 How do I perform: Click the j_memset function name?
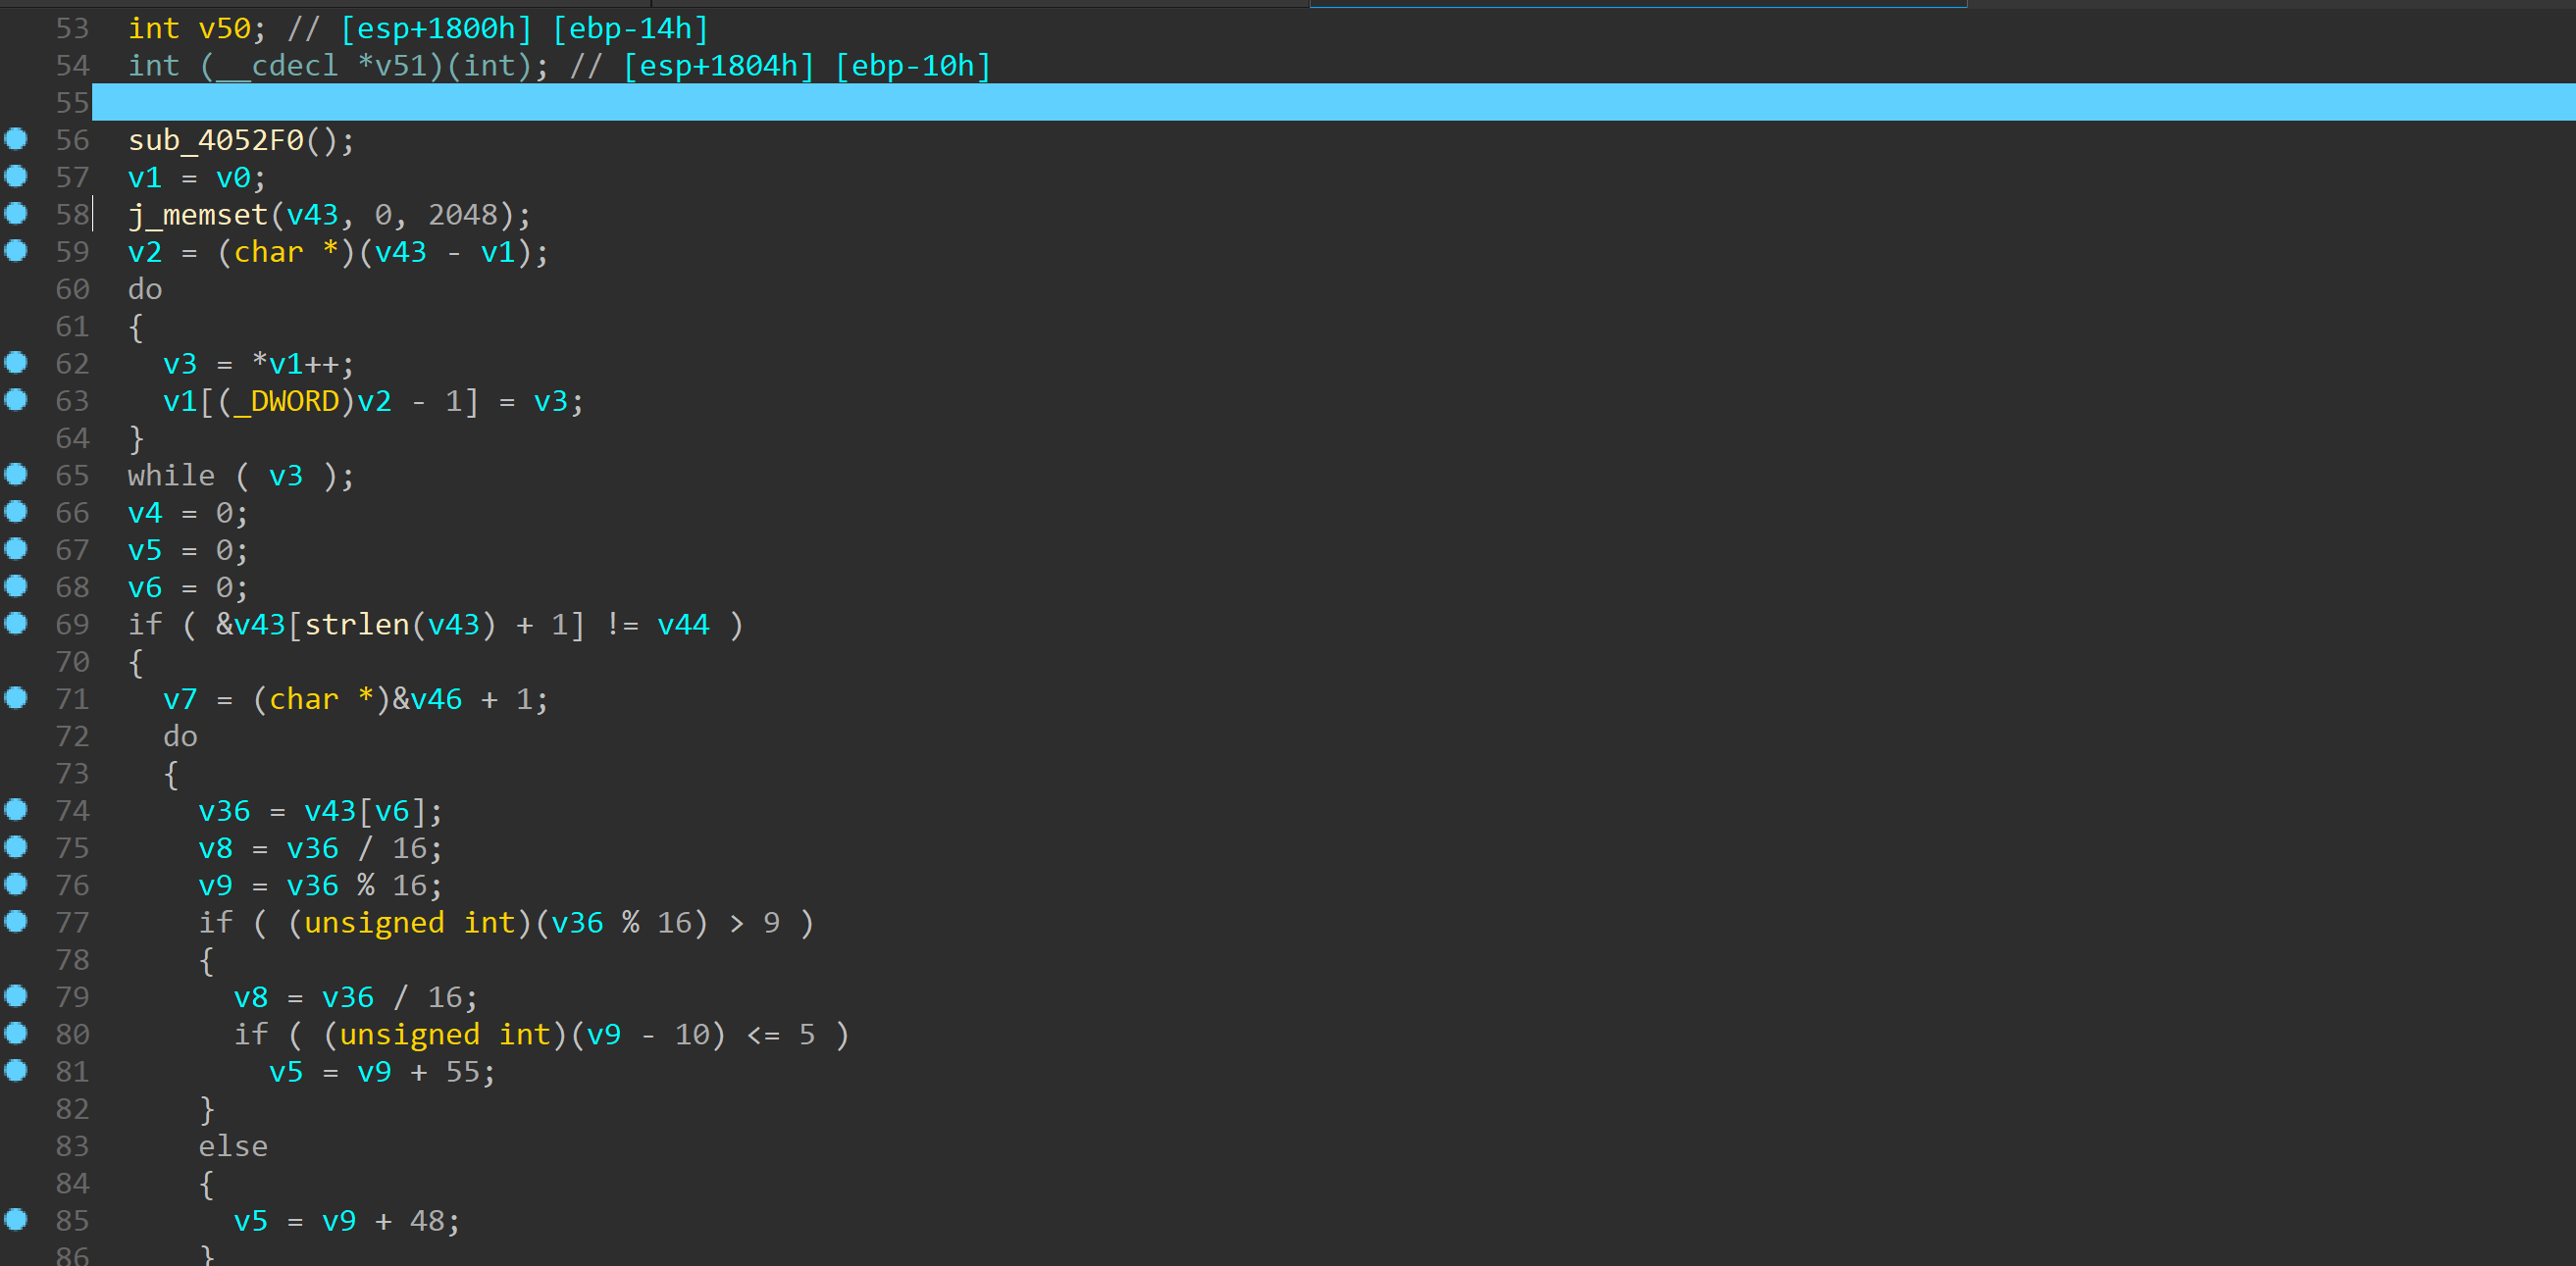click(198, 215)
